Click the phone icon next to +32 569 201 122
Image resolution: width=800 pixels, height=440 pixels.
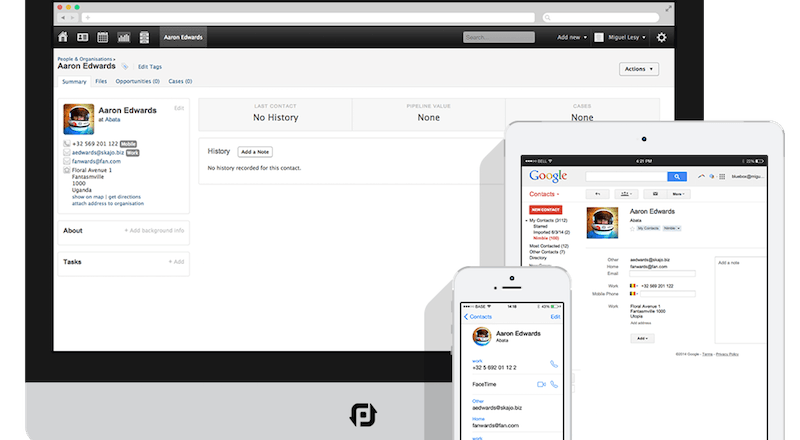[66, 143]
